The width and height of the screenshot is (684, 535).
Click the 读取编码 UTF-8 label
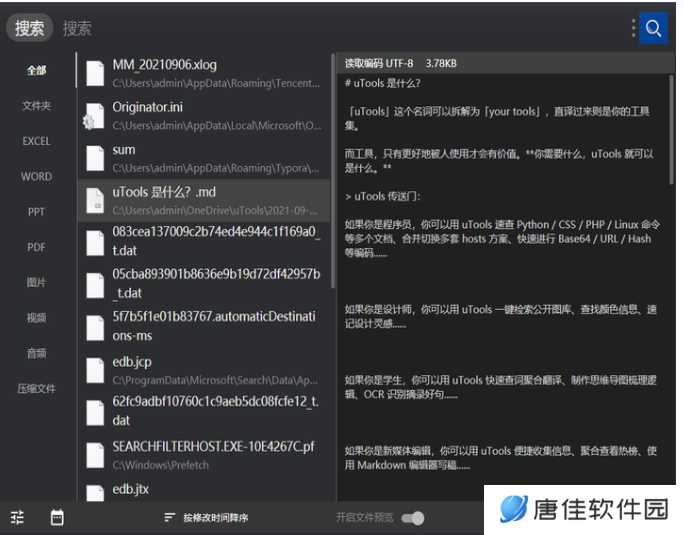pos(379,64)
